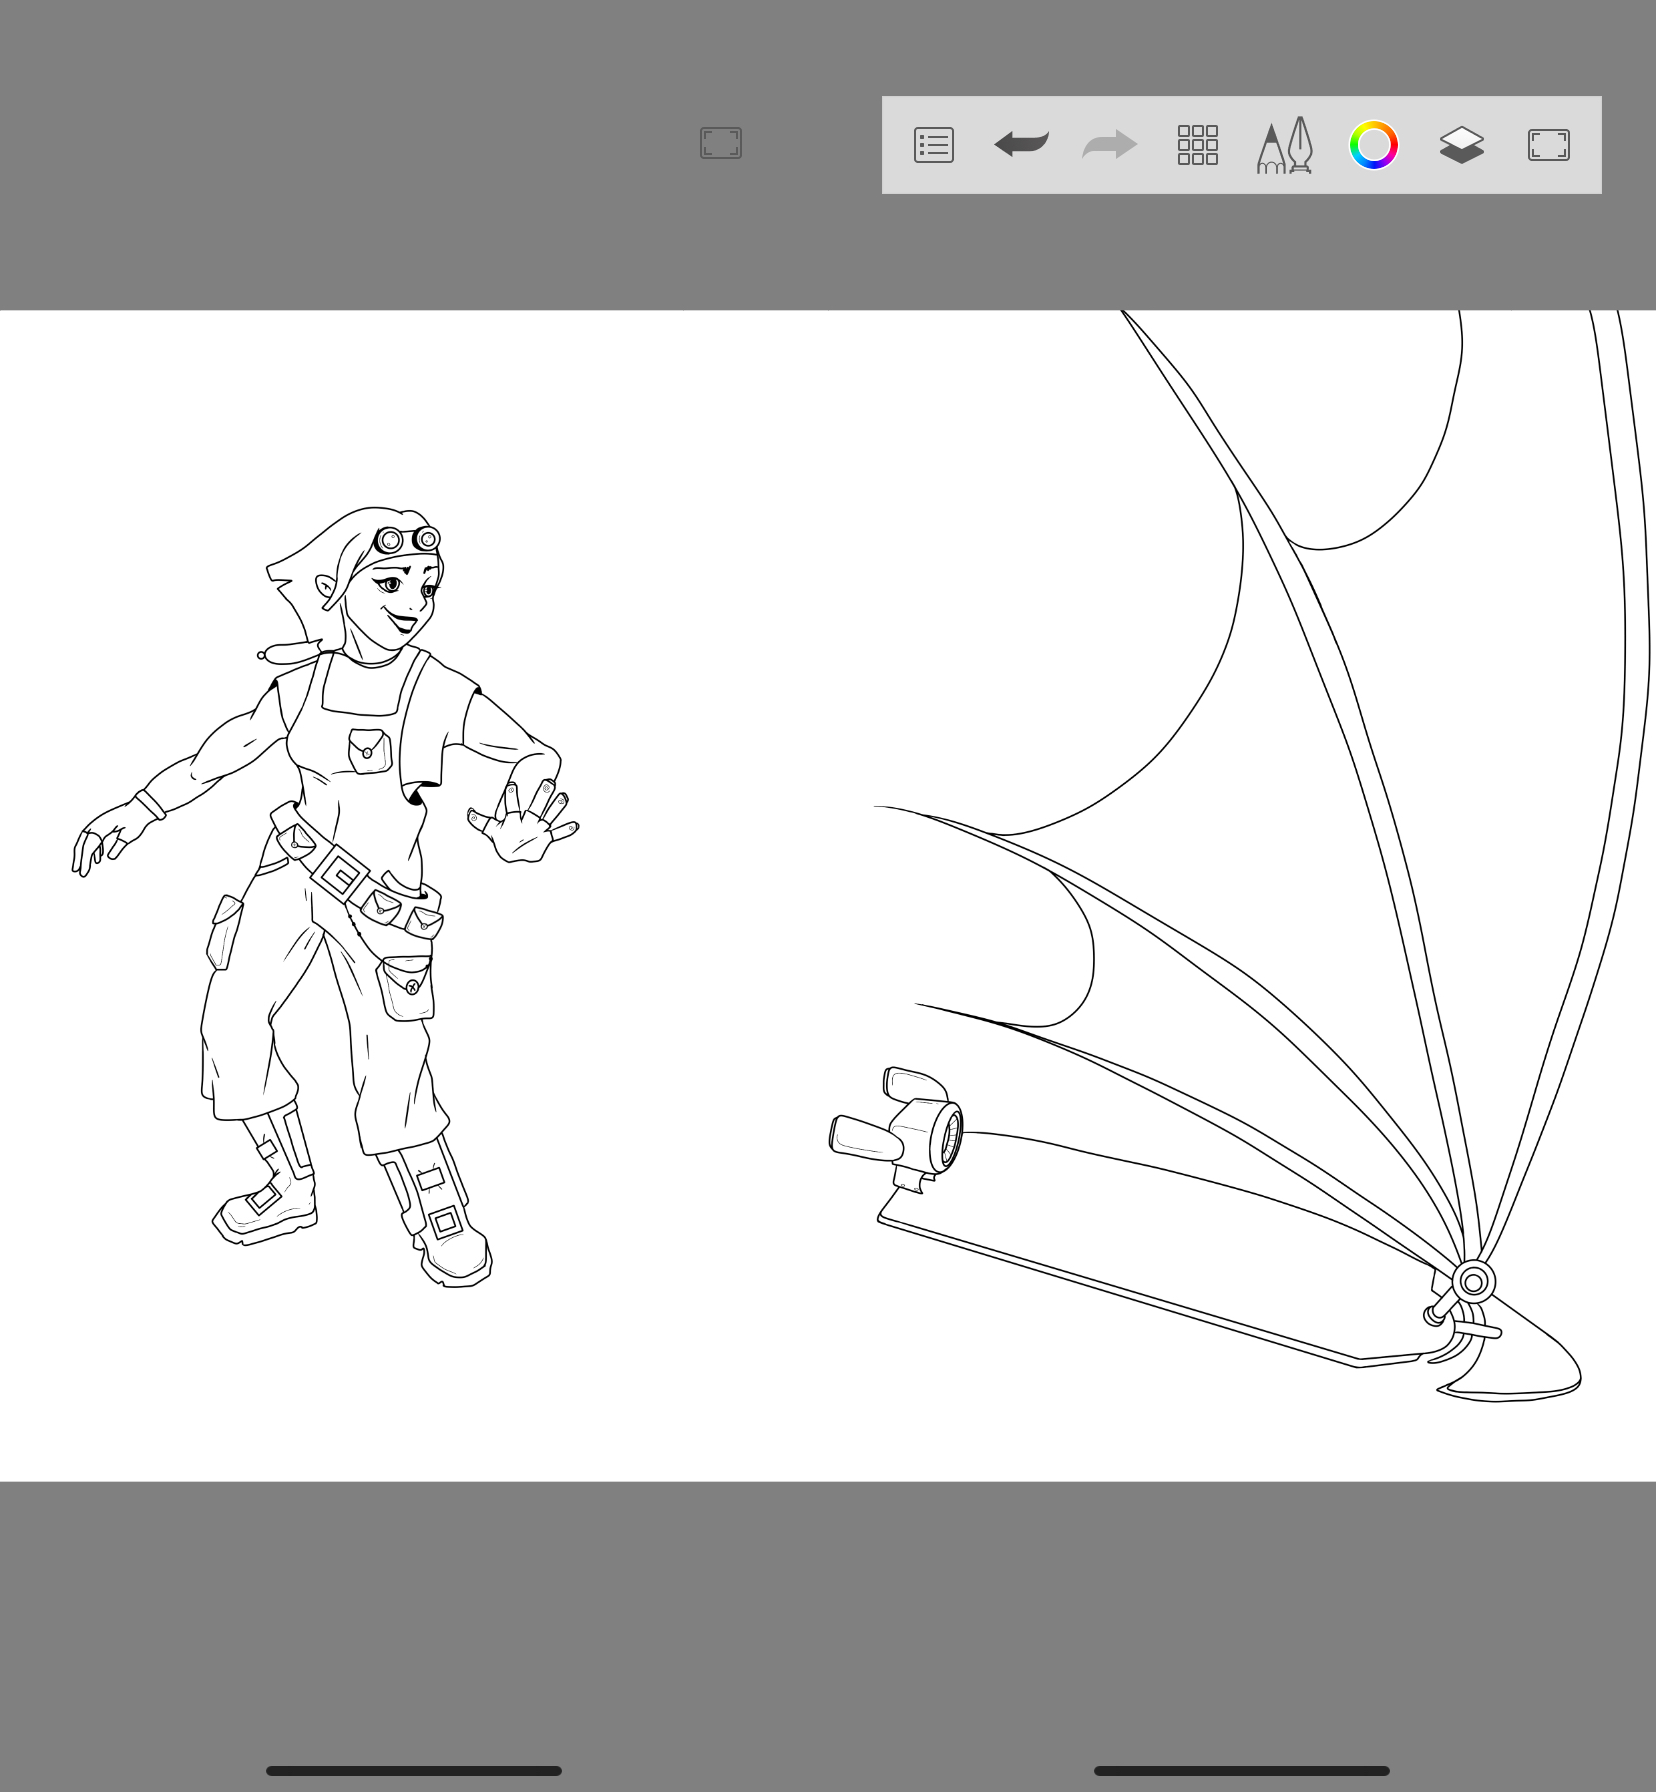Image resolution: width=1656 pixels, height=1792 pixels.
Task: Tap the faded frame icon outside toolbar
Action: [x=721, y=143]
